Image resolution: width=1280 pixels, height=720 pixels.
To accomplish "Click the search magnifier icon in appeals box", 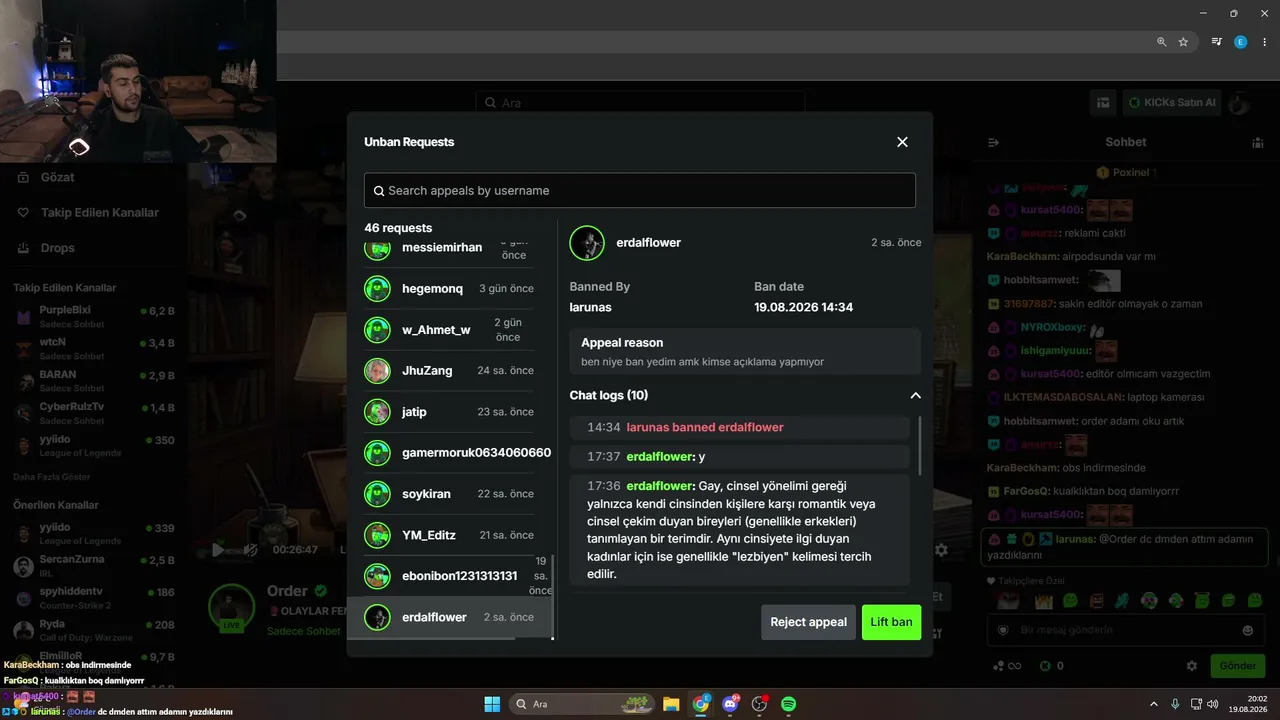I will 379,191.
